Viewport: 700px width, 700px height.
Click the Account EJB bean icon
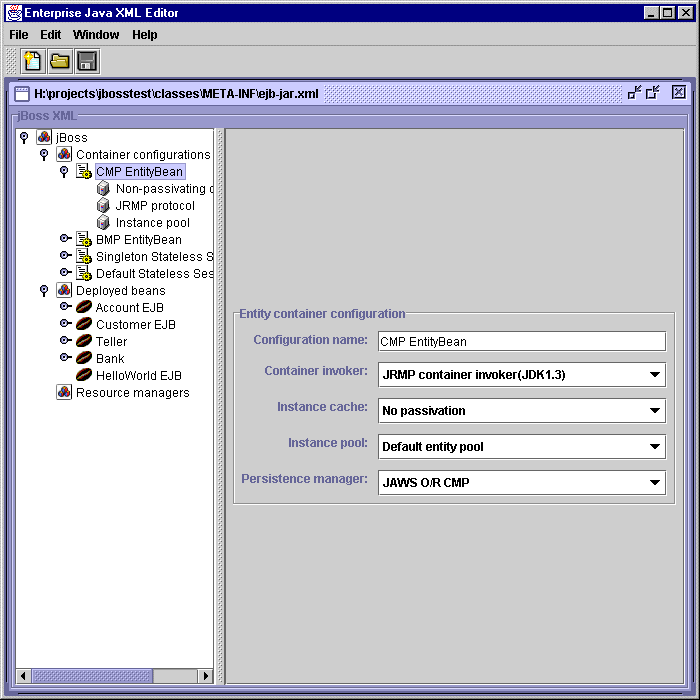coord(84,308)
